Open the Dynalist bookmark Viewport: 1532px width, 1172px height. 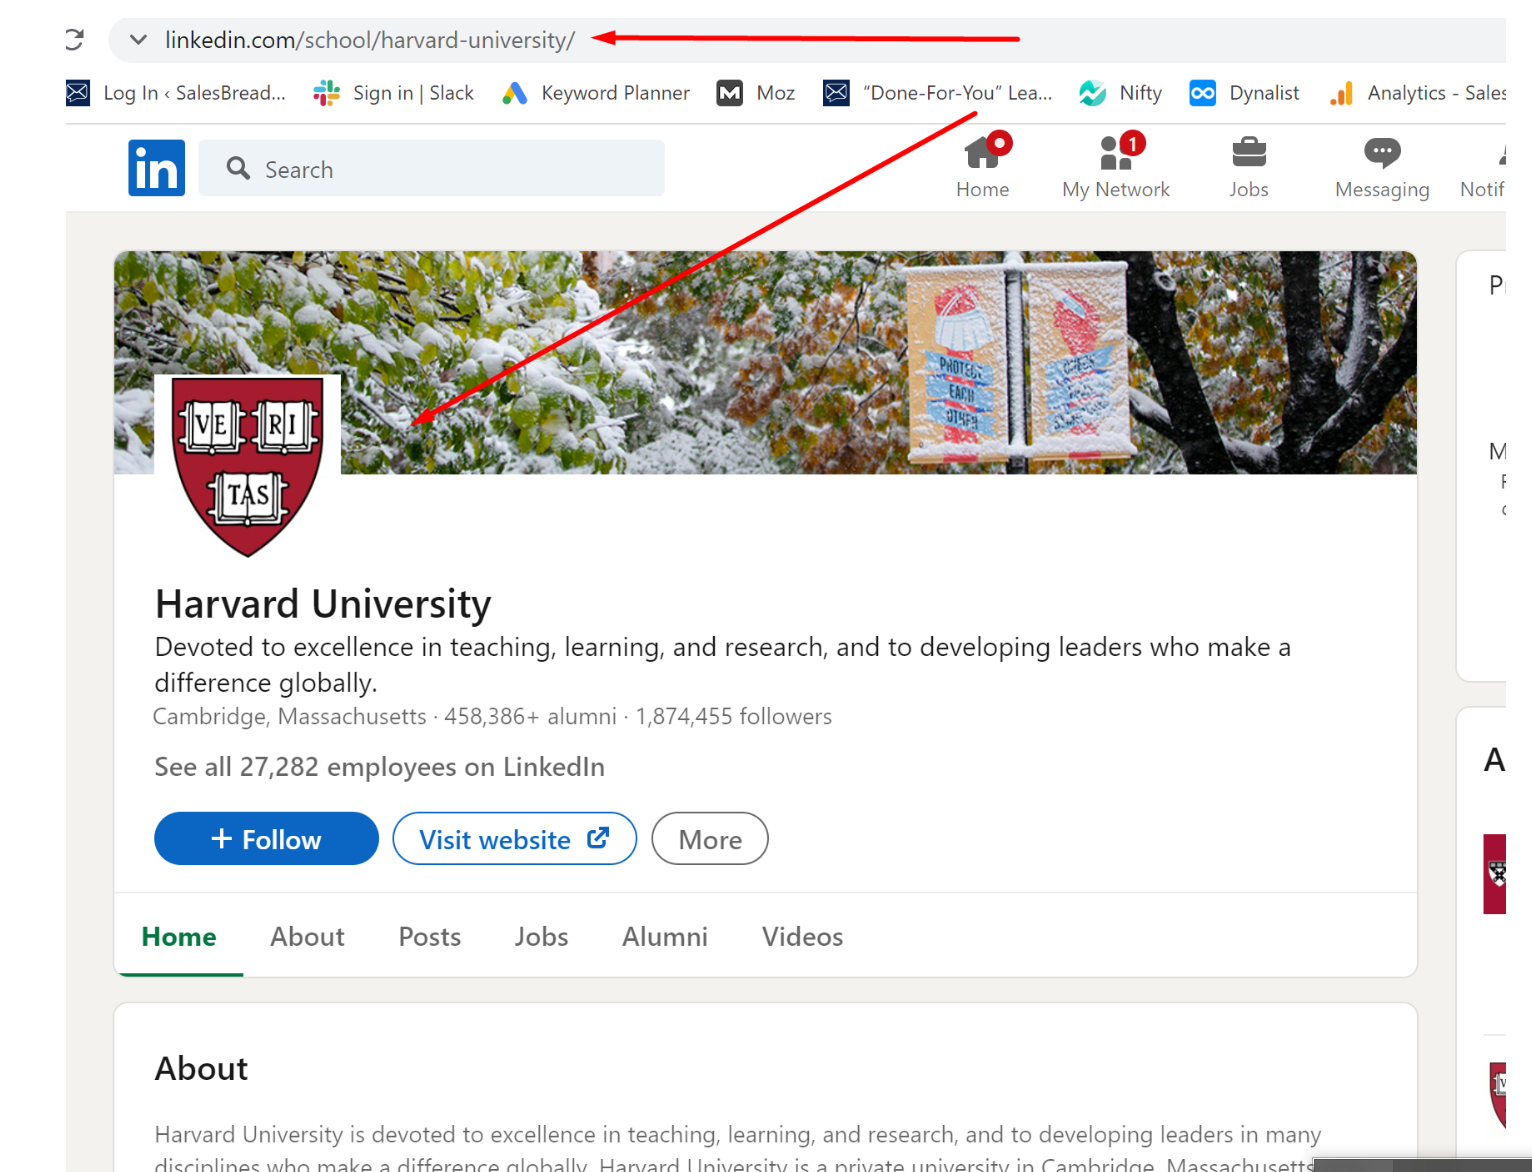[1245, 93]
